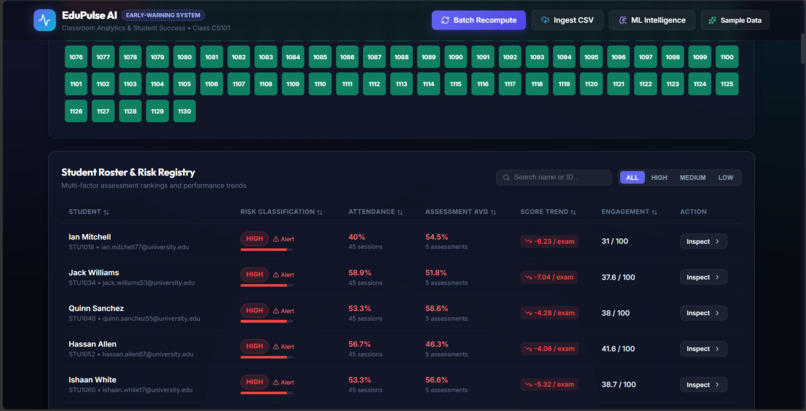Filter roster by MEDIUM risk
The height and width of the screenshot is (411, 806).
click(x=692, y=177)
